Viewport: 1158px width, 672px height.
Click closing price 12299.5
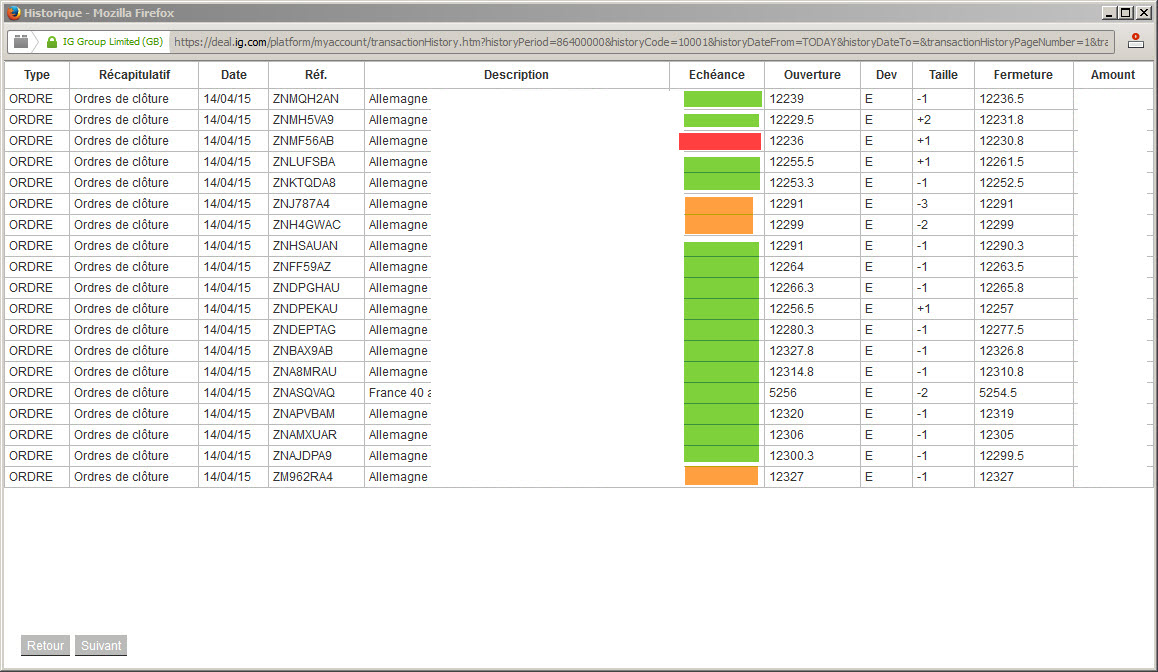coord(1001,456)
